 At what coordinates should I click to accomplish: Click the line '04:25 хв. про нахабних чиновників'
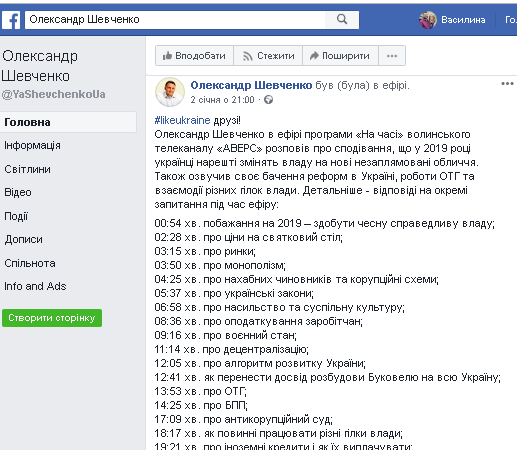pos(297,279)
